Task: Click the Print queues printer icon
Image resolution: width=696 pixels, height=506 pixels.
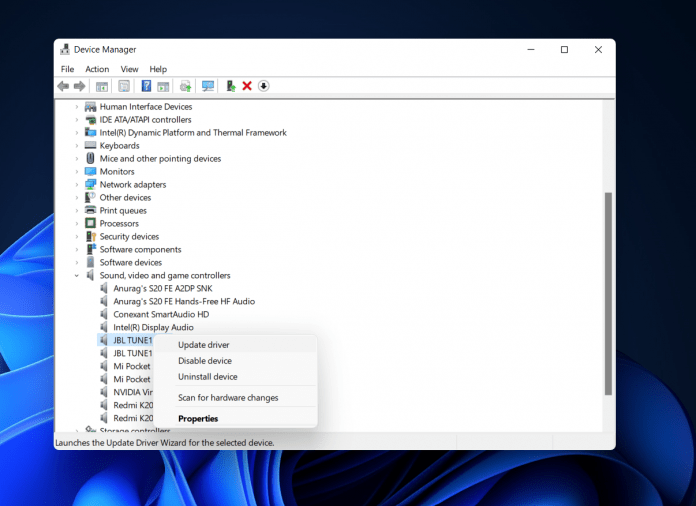Action: [x=91, y=210]
